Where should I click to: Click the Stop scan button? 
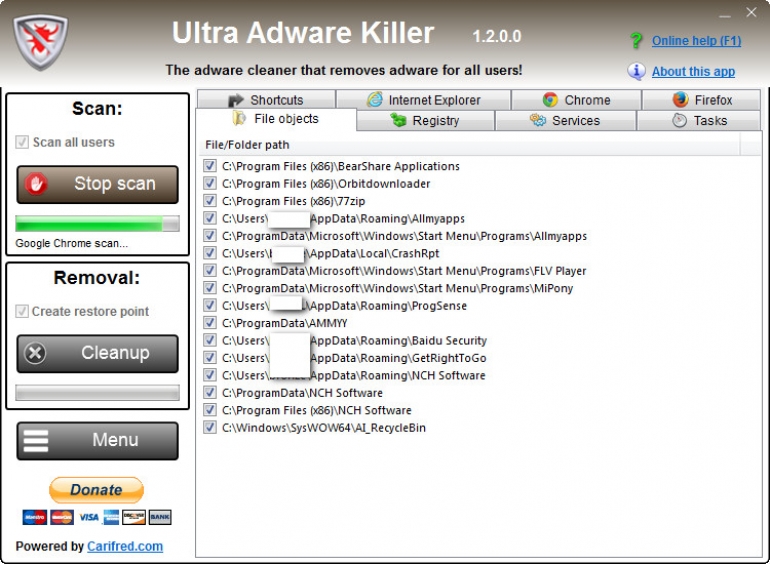pos(97,184)
